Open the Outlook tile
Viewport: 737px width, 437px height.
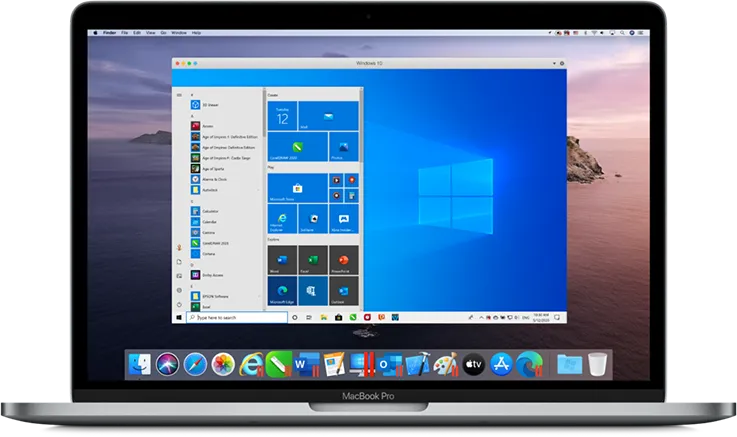[344, 291]
